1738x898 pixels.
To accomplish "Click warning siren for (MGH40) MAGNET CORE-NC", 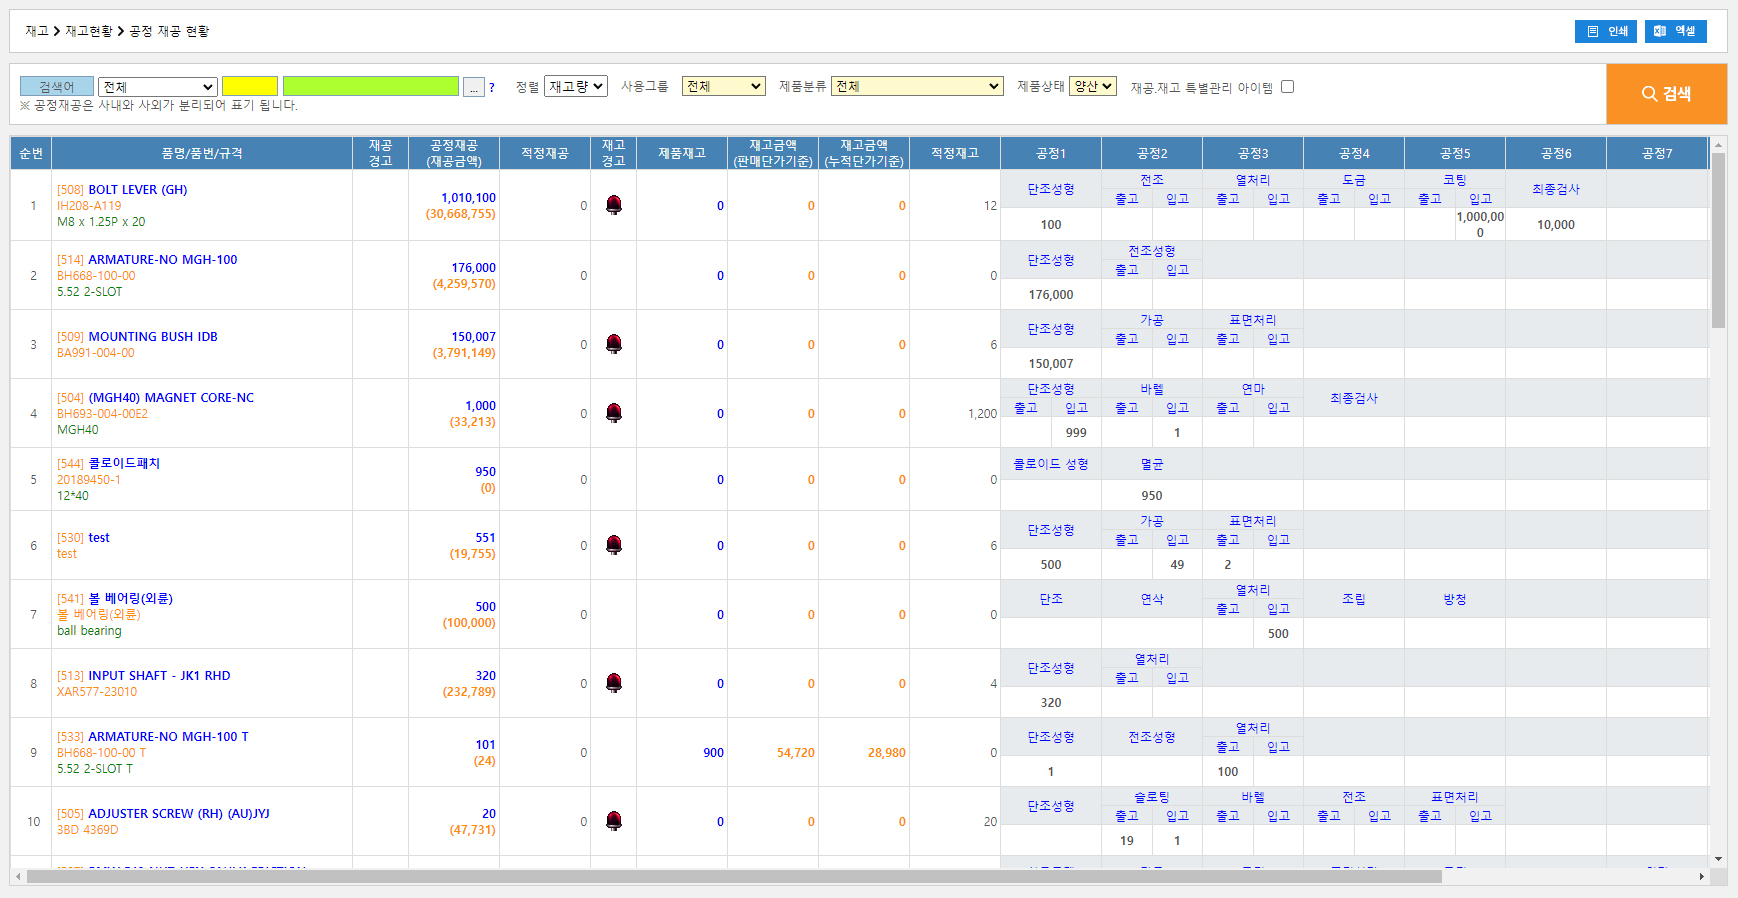I will [x=614, y=413].
